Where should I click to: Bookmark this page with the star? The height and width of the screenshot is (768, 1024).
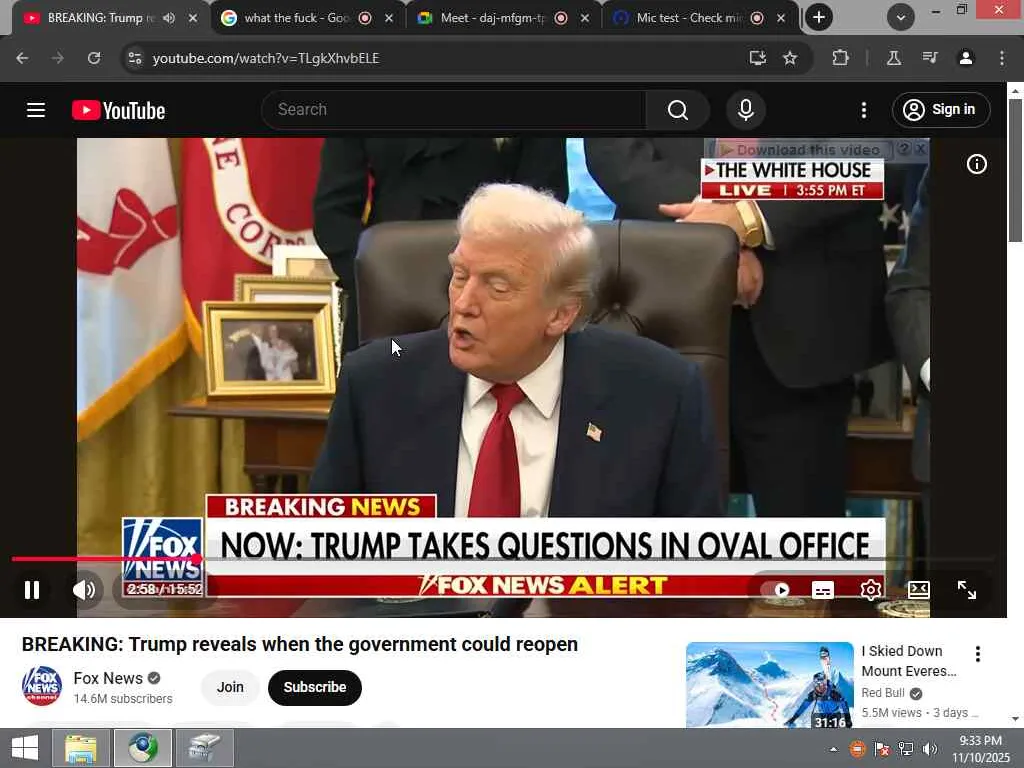(790, 58)
